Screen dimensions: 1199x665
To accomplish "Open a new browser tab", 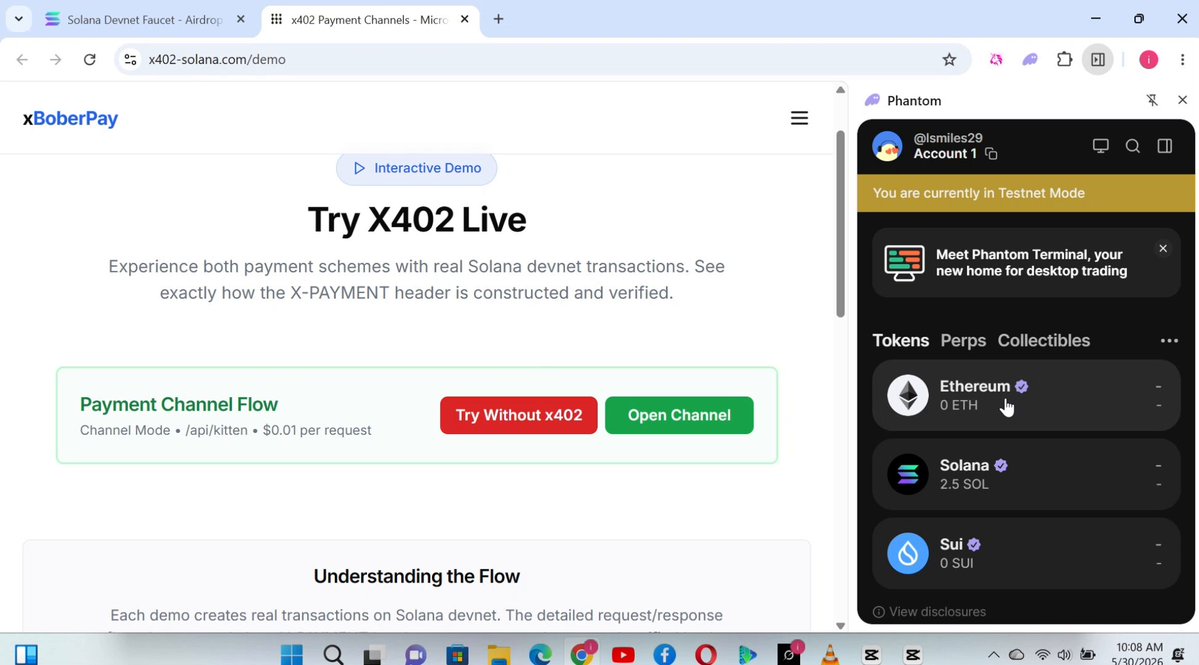I will pos(499,19).
